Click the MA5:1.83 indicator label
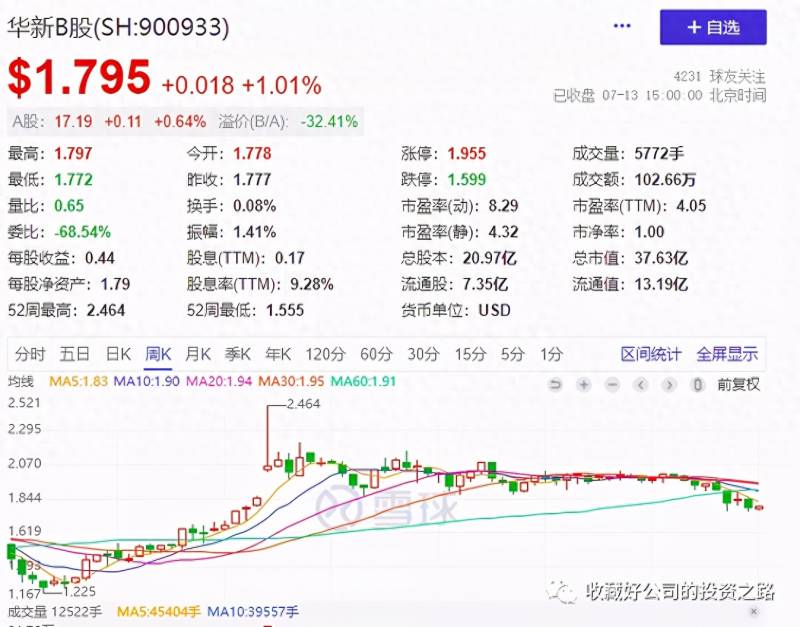Viewport: 800px width, 627px height. tap(78, 381)
